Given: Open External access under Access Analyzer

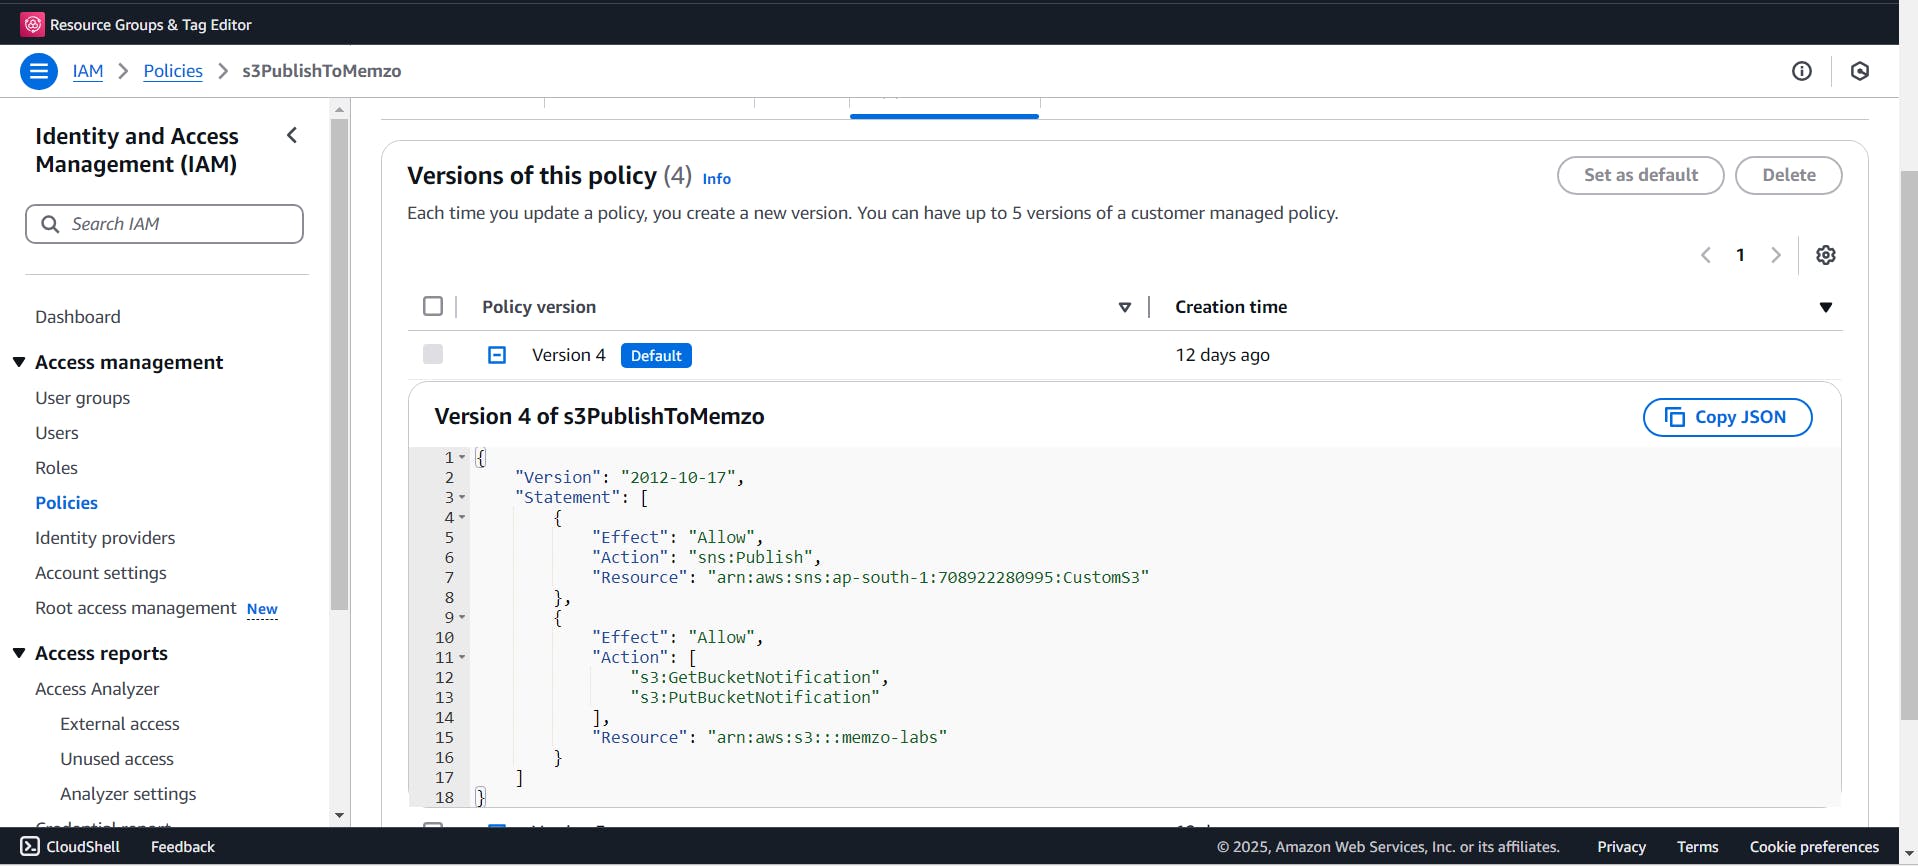Looking at the screenshot, I should [120, 724].
